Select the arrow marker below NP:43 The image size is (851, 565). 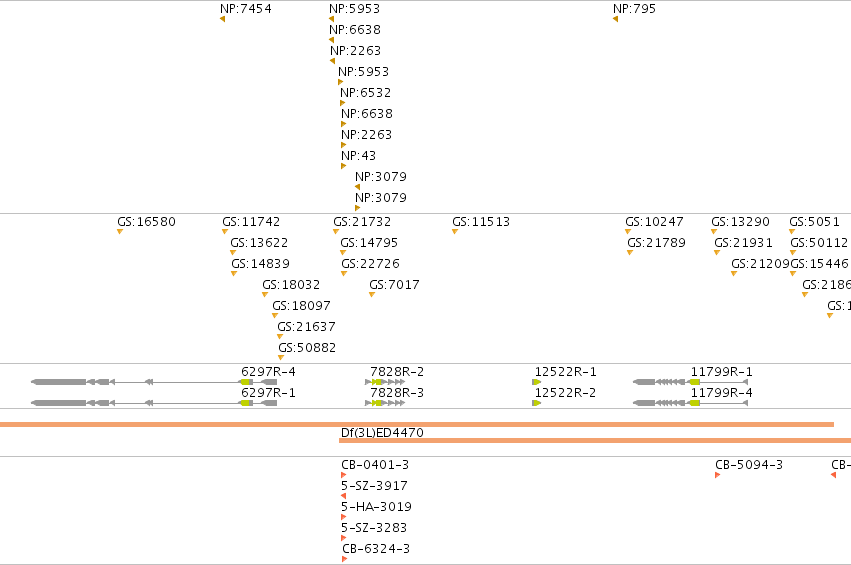pyautogui.click(x=344, y=166)
